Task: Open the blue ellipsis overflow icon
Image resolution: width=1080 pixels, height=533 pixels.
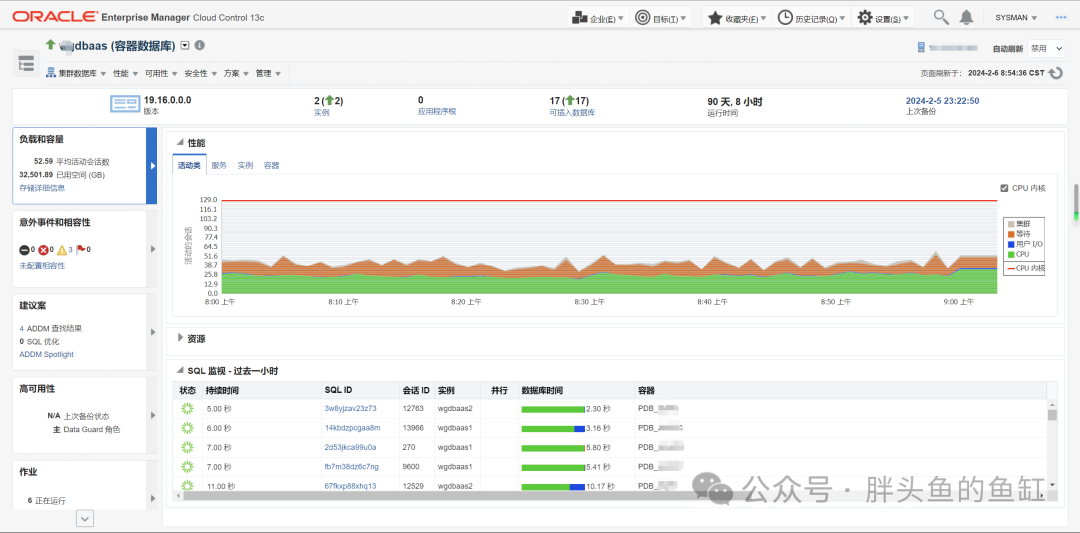Action: [x=1061, y=17]
